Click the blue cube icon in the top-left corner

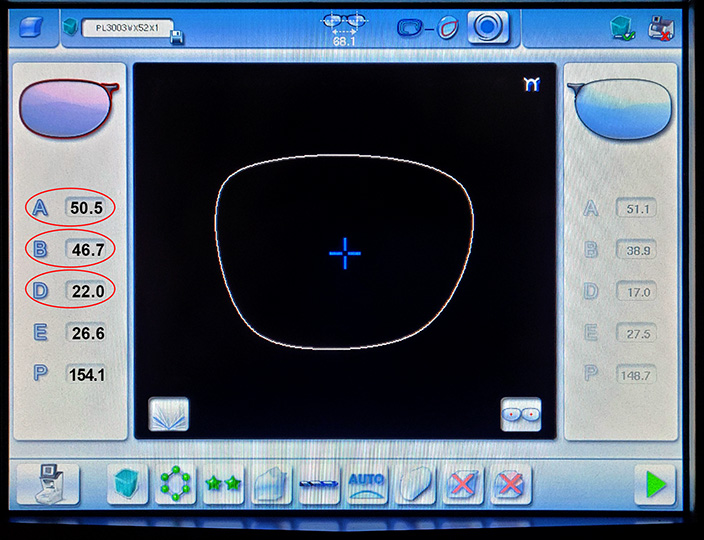pyautogui.click(x=31, y=27)
